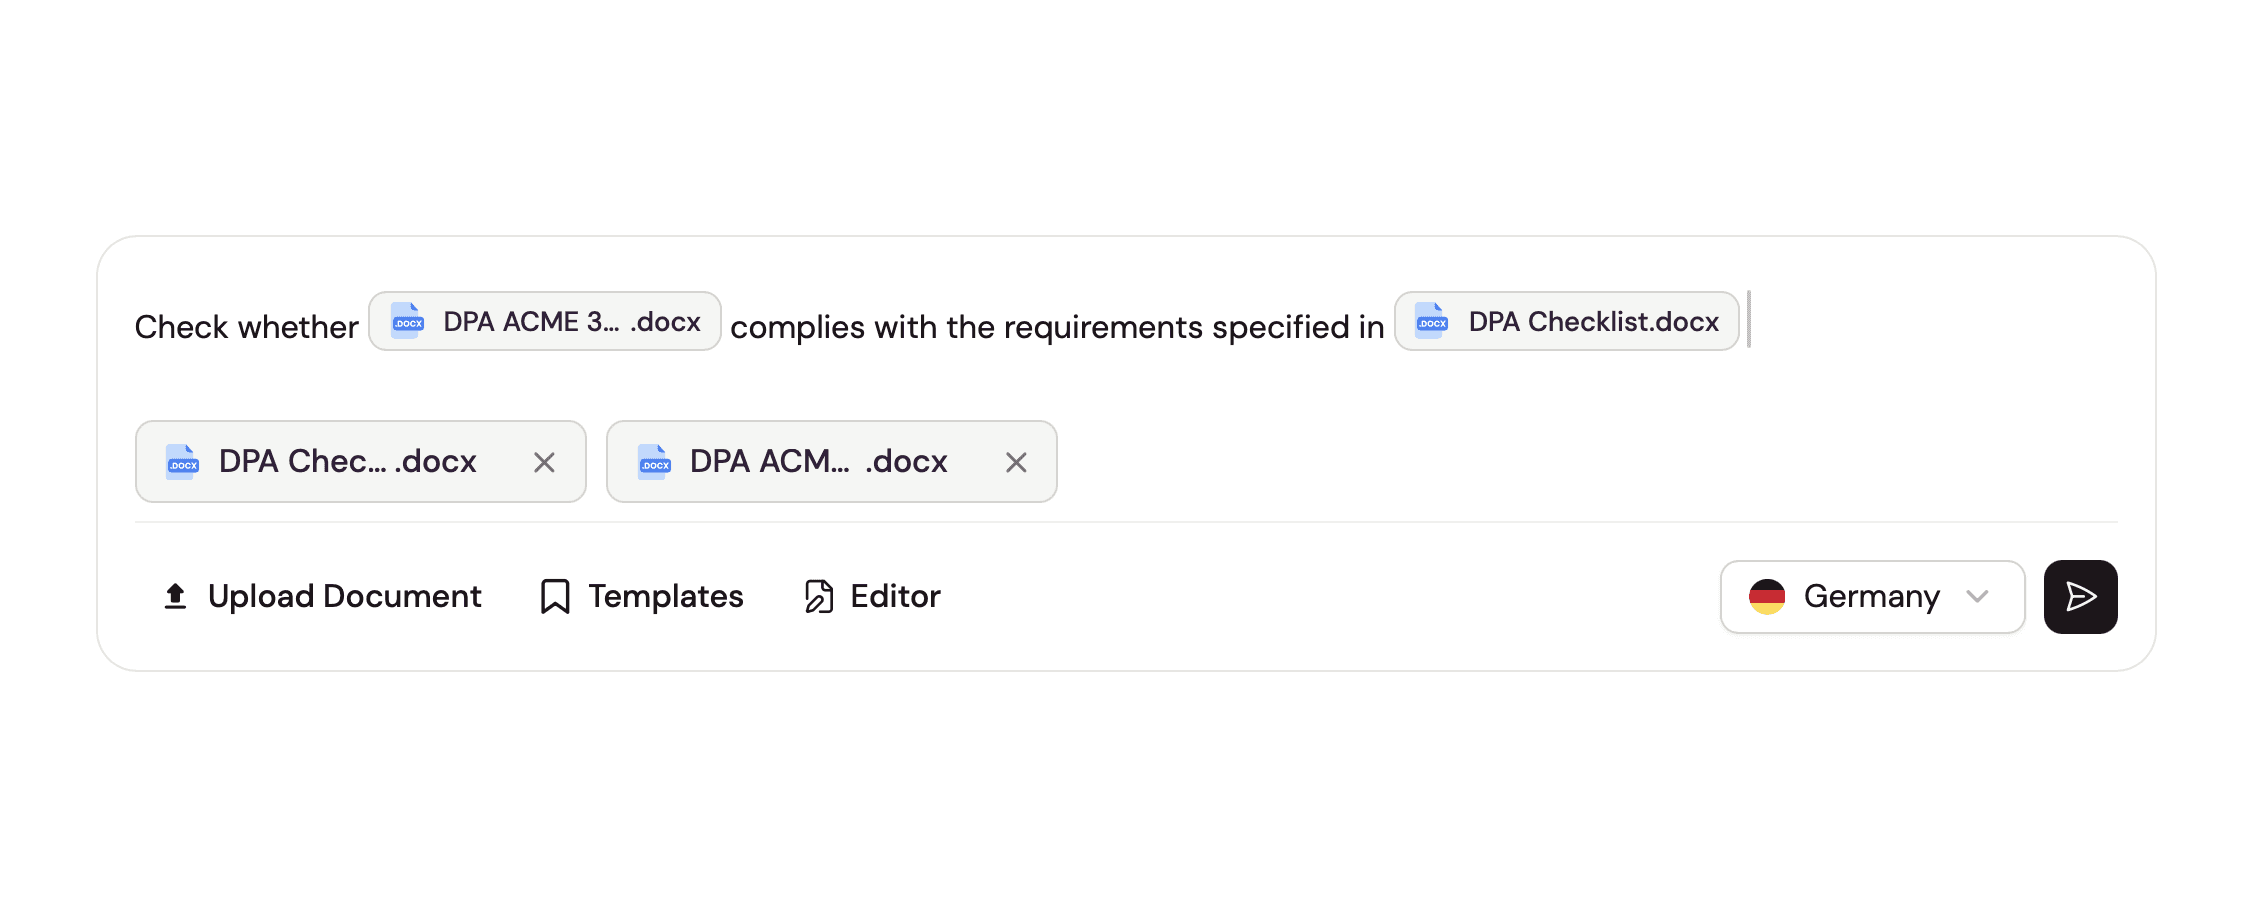2268x906 pixels.
Task: Open the Germany jurisdiction dropdown
Action: [x=1871, y=597]
